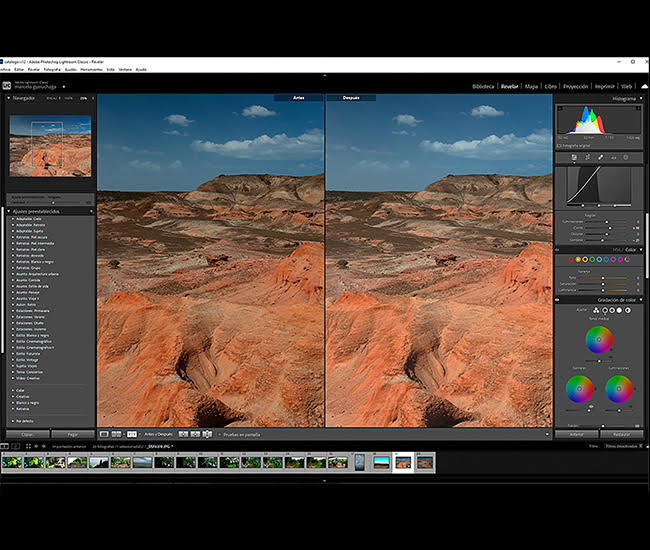Select the Edit sliders tool icon

(x=572, y=157)
